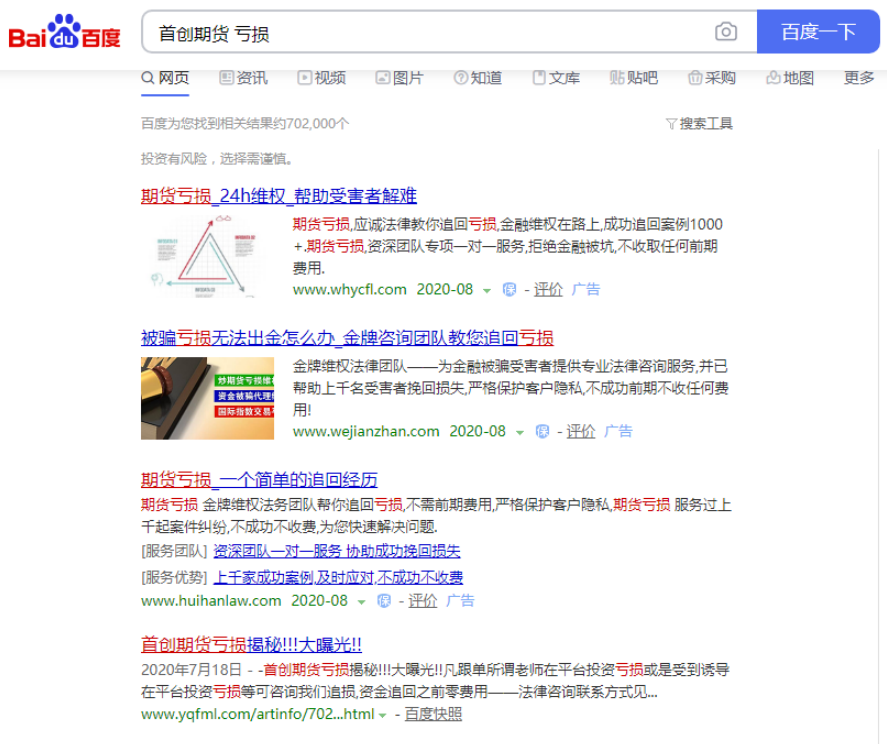
Task: Click sublink 上千家成功案例,及时应对,不成功不收费
Action: click(338, 578)
